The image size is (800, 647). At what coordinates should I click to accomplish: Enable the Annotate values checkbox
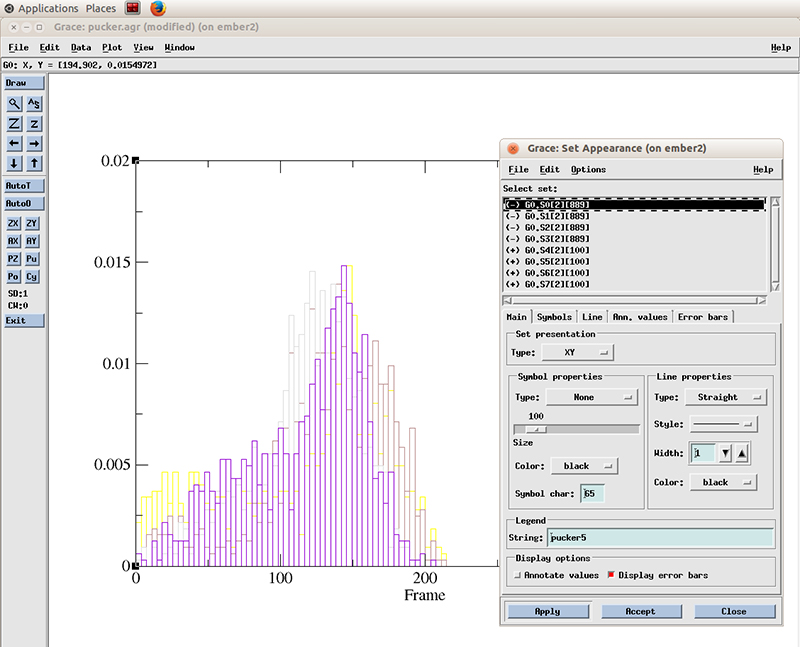pyautogui.click(x=517, y=575)
